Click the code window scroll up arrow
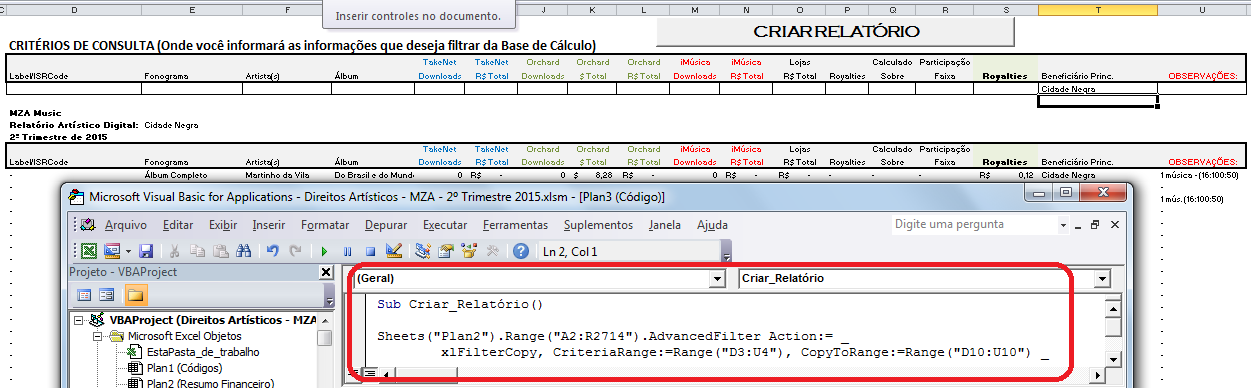This screenshot has width=1251, height=388. click(1112, 309)
